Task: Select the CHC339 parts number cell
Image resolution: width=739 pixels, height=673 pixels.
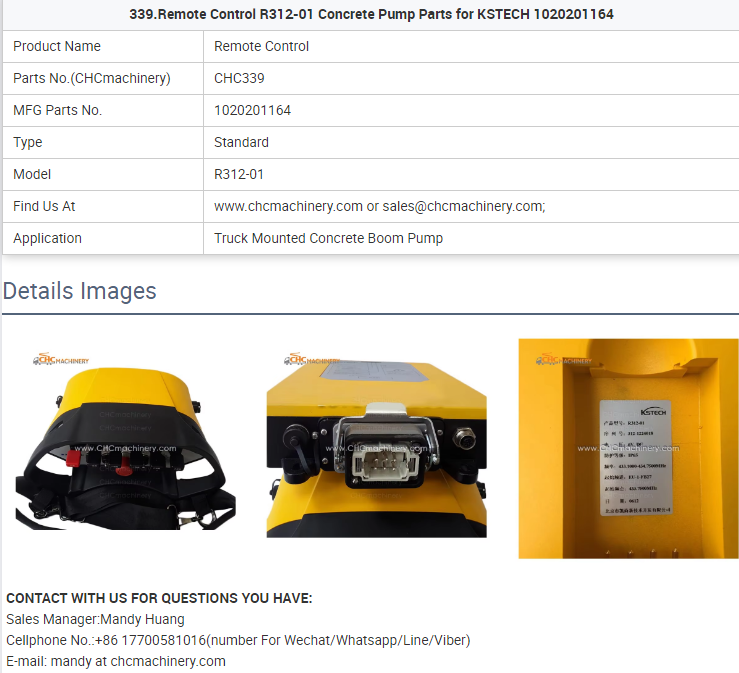Action: tap(239, 78)
